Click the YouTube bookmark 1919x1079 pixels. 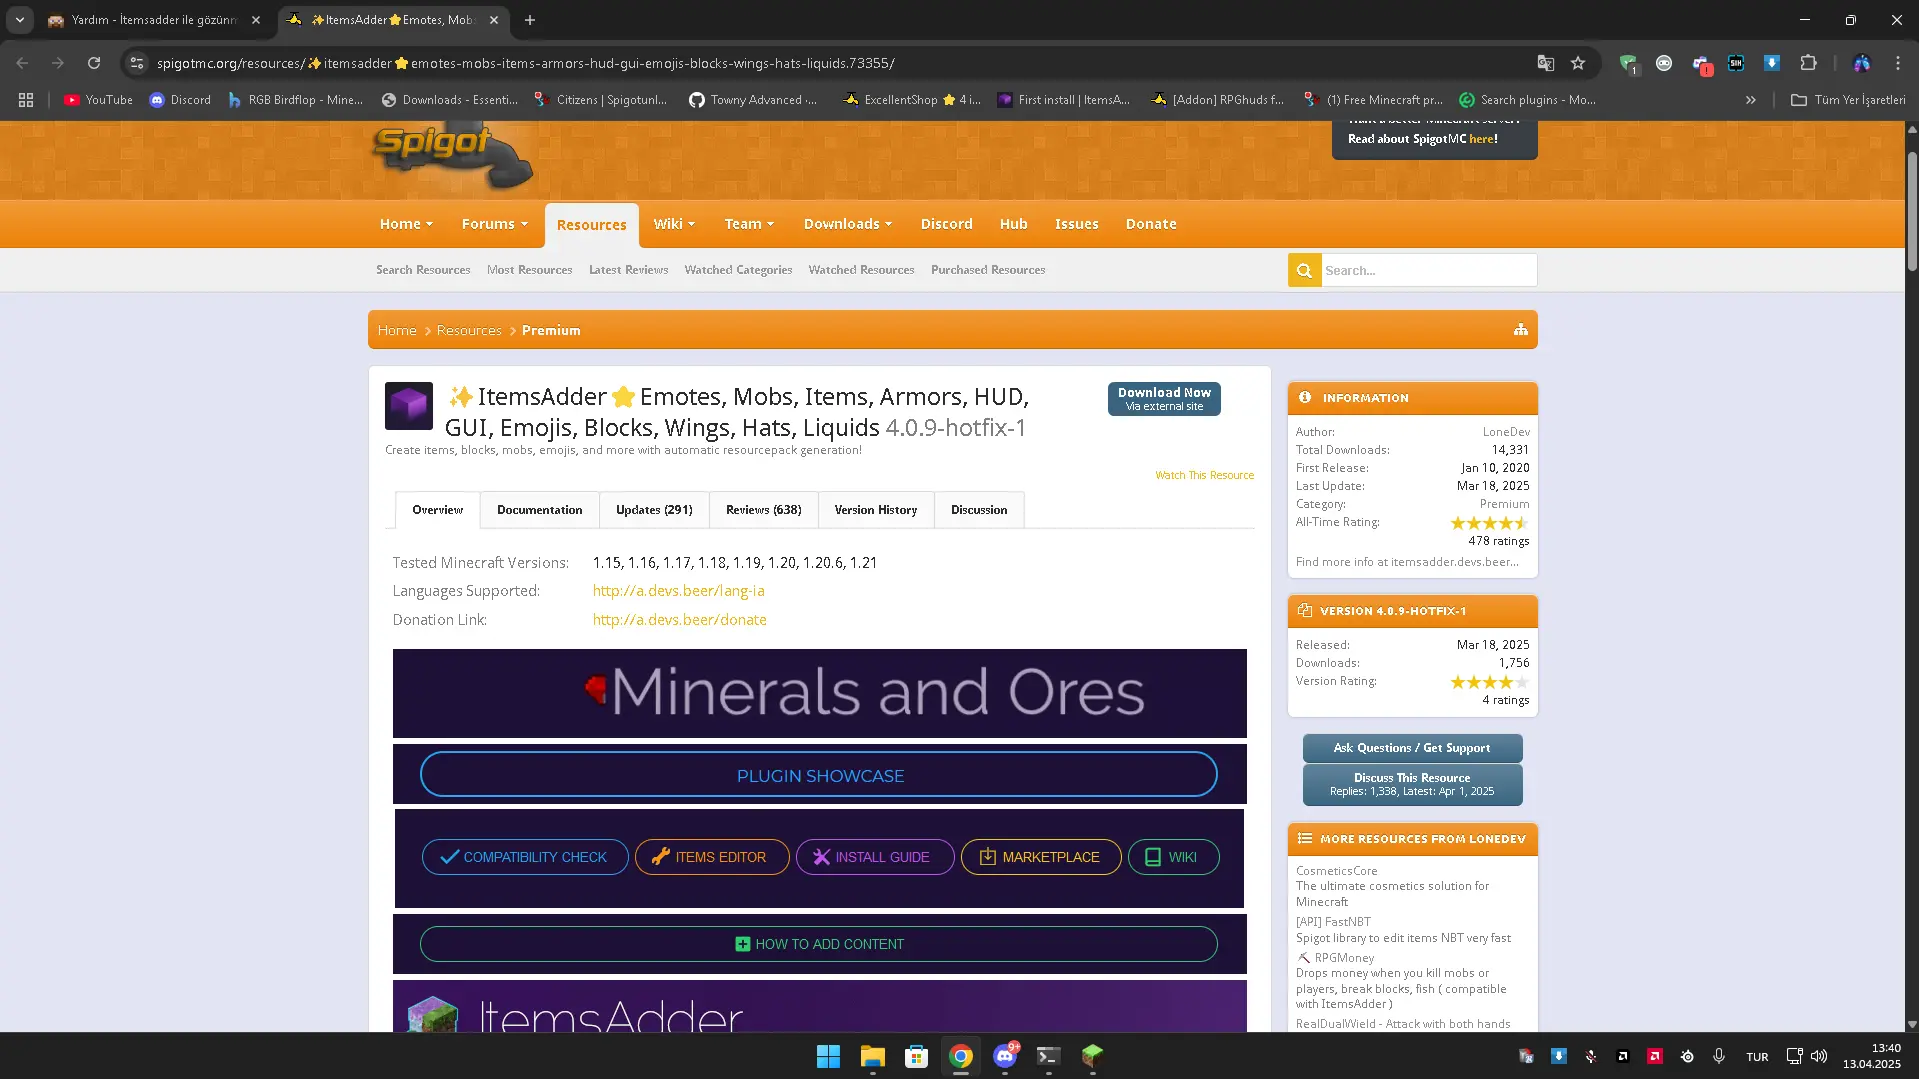pos(98,100)
